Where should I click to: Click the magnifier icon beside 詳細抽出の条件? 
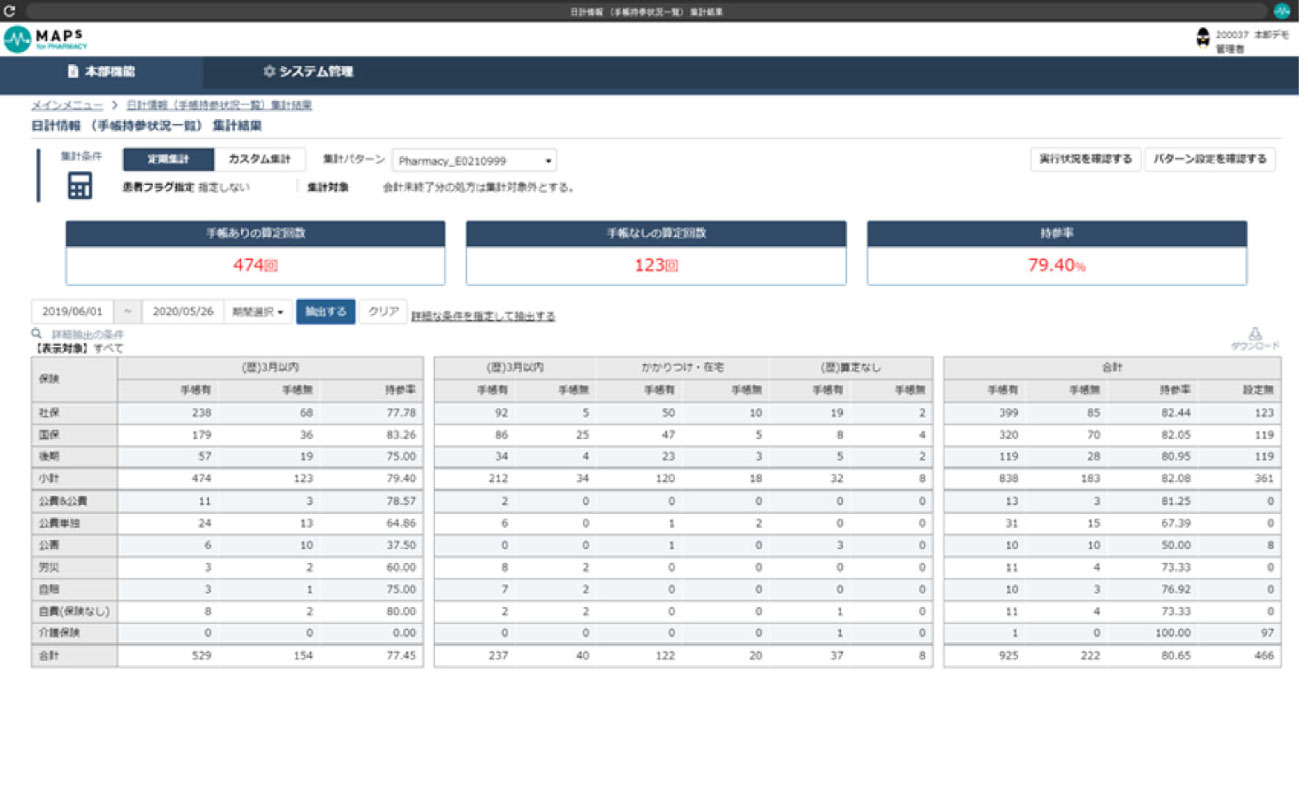(37, 334)
